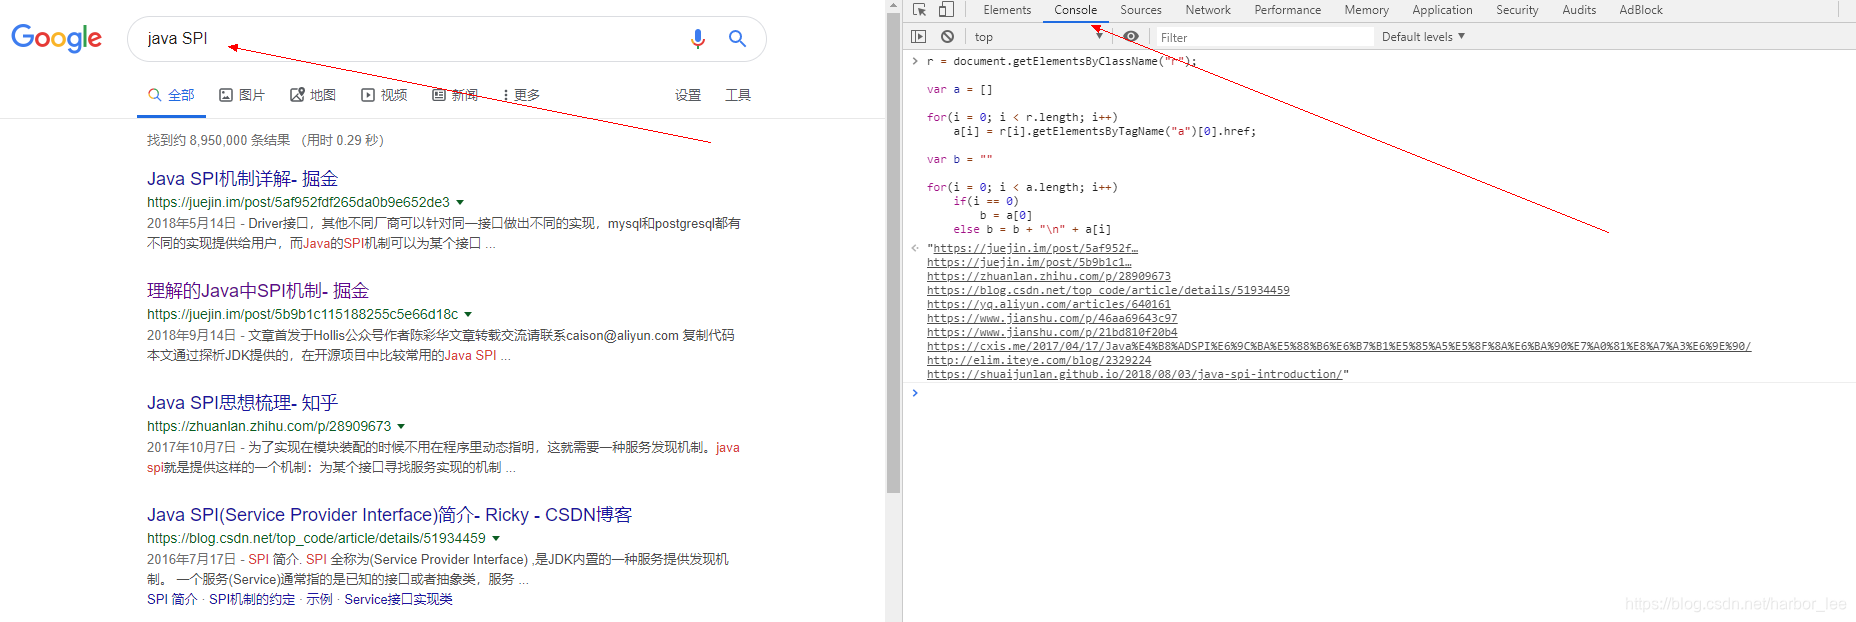Click the voice search microphone icon
The width and height of the screenshot is (1856, 622).
pos(698,38)
